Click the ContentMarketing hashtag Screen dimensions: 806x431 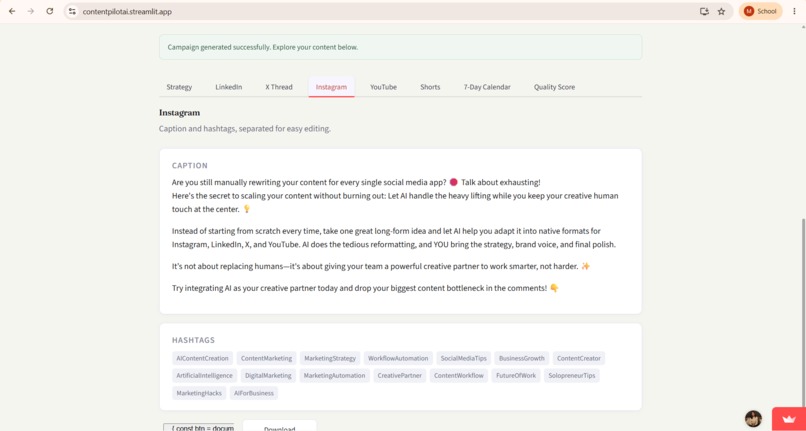click(x=266, y=358)
